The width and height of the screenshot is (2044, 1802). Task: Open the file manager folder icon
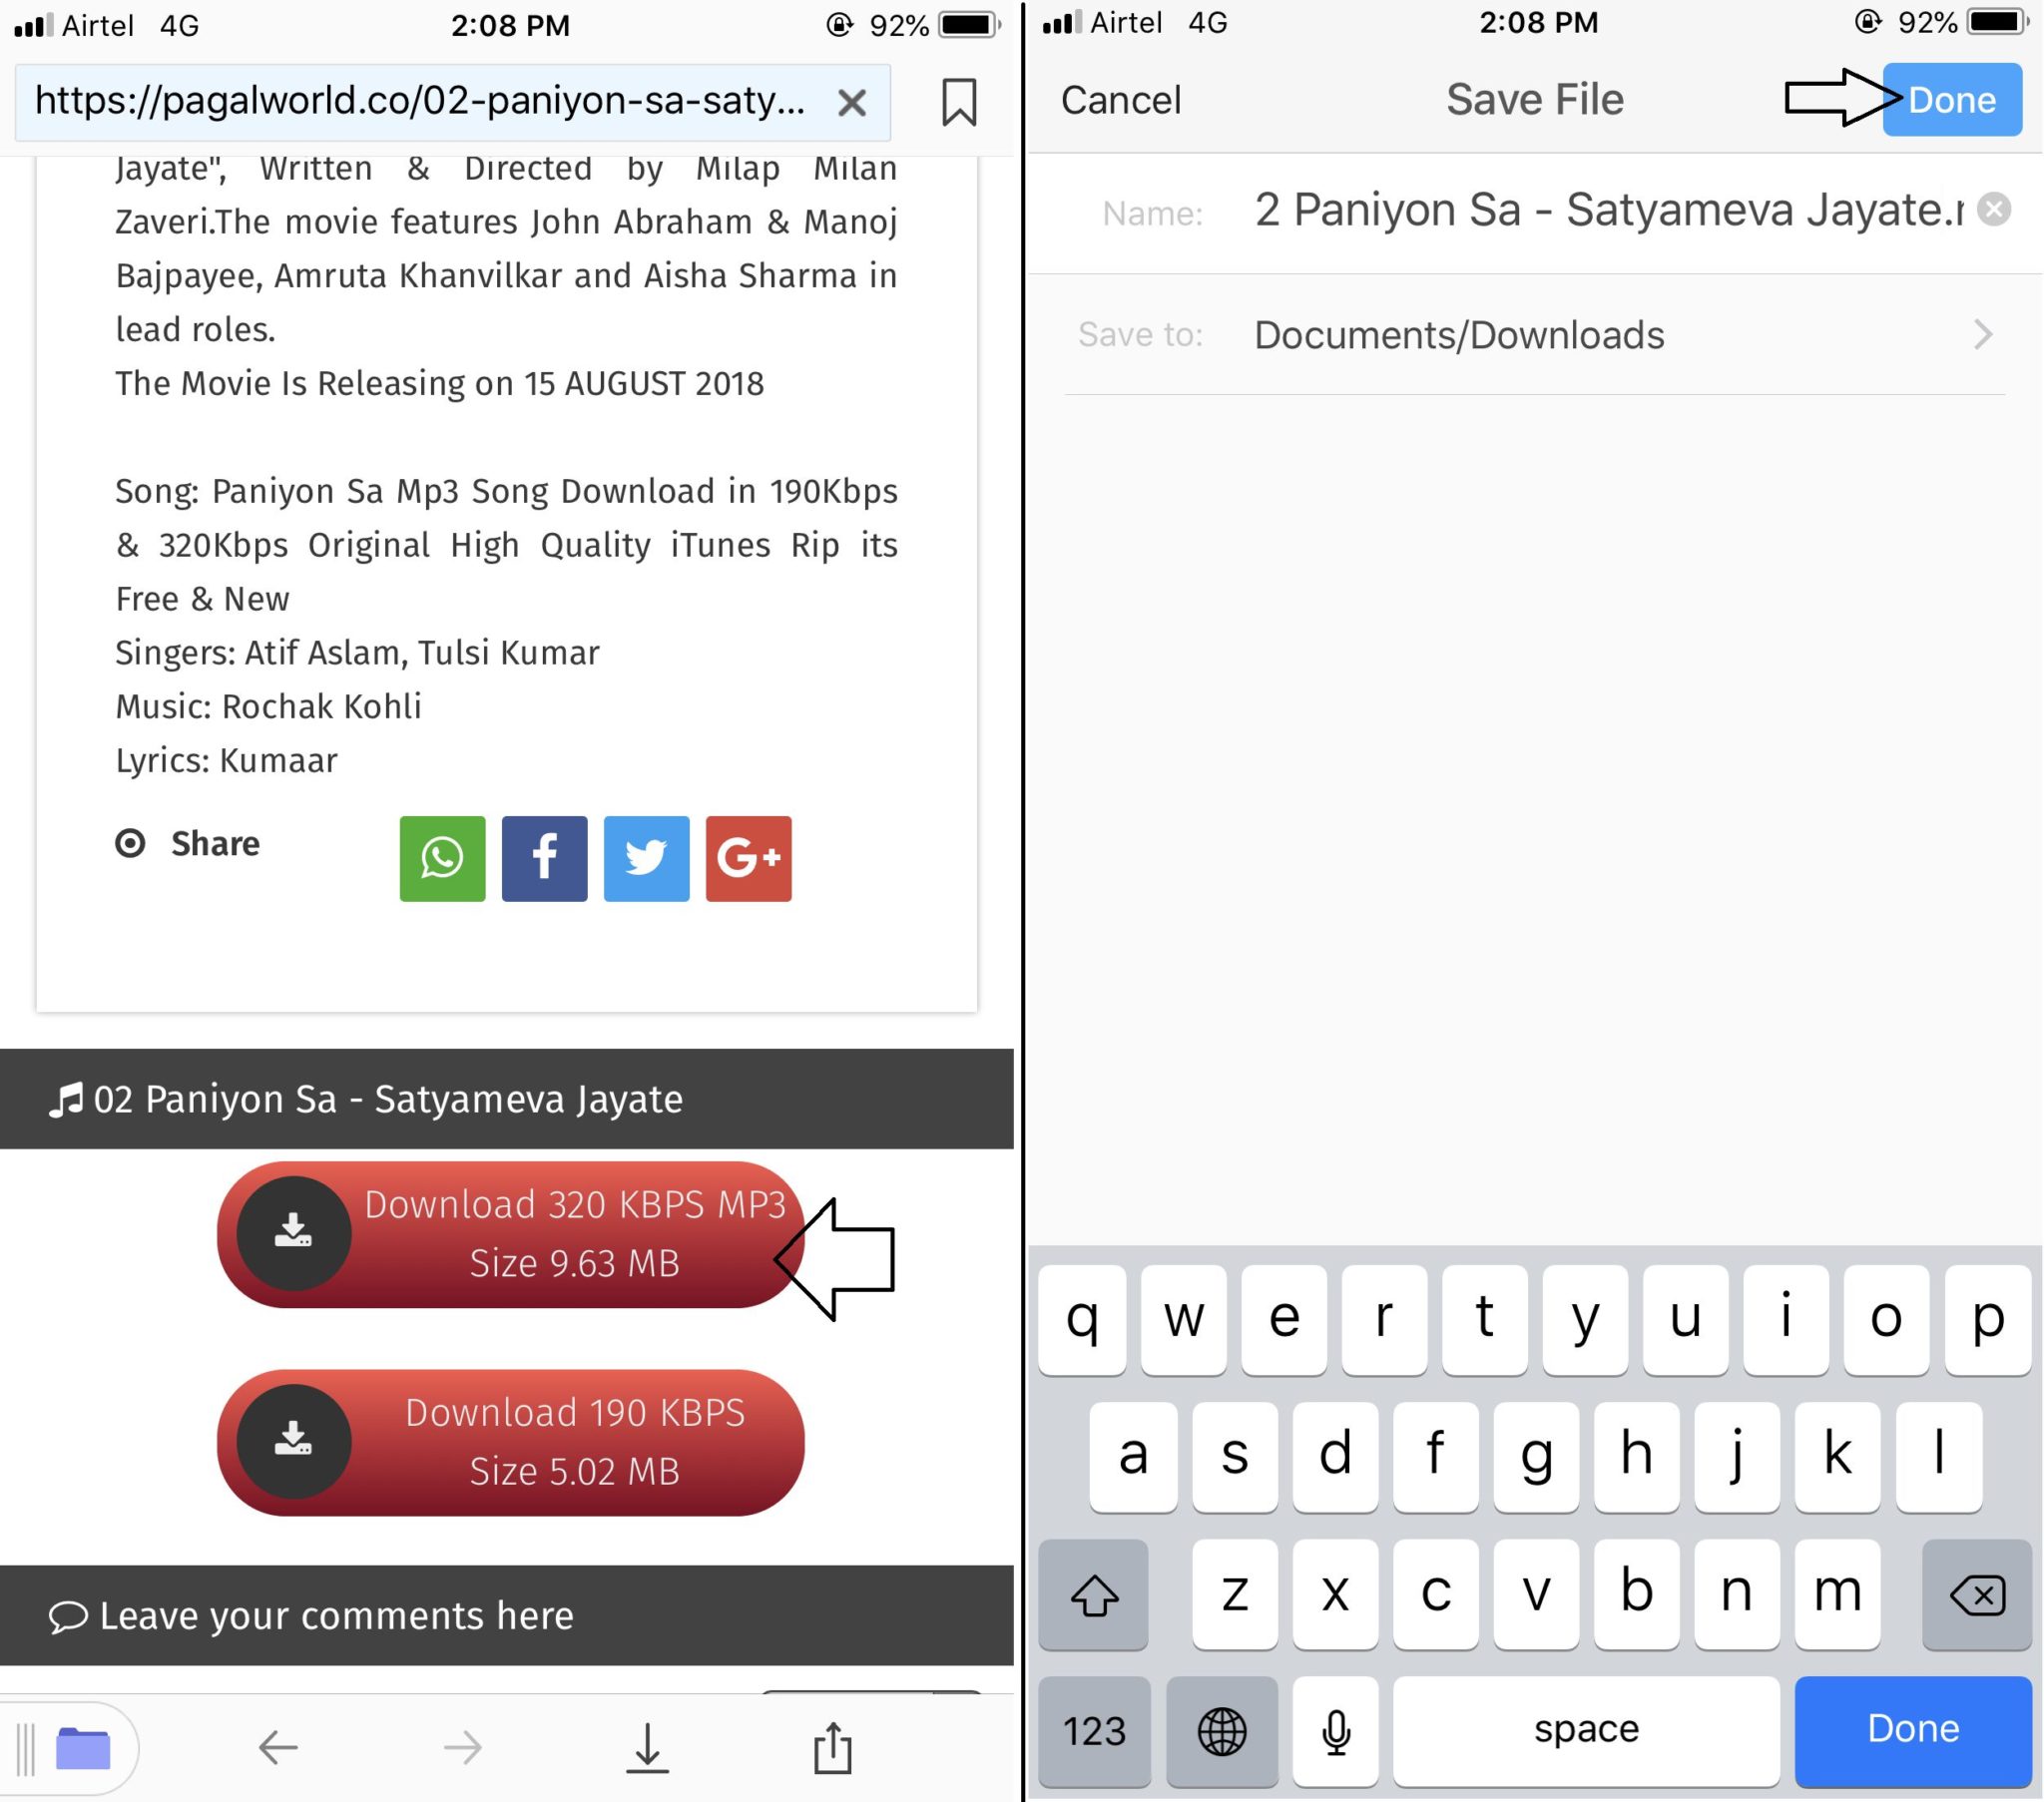coord(83,1748)
